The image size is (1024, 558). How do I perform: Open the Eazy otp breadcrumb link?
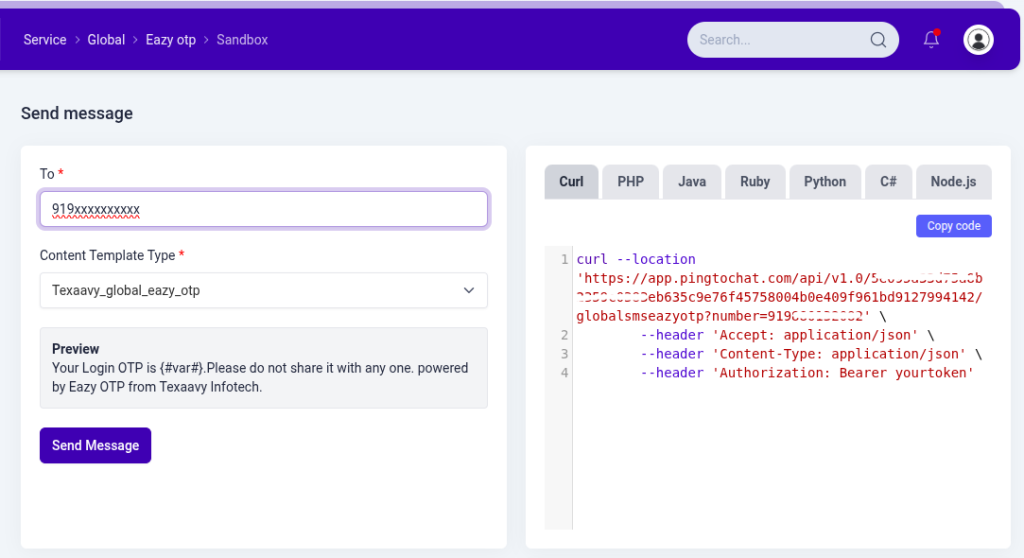pos(171,40)
